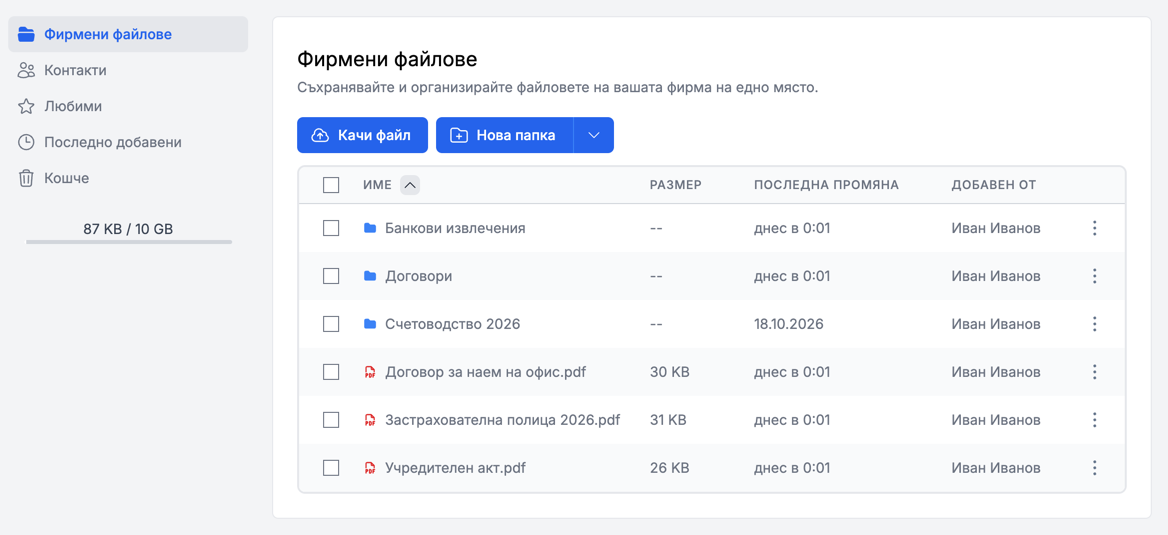
Task: Click PDF icon of Учредителен акт
Action: coord(369,468)
